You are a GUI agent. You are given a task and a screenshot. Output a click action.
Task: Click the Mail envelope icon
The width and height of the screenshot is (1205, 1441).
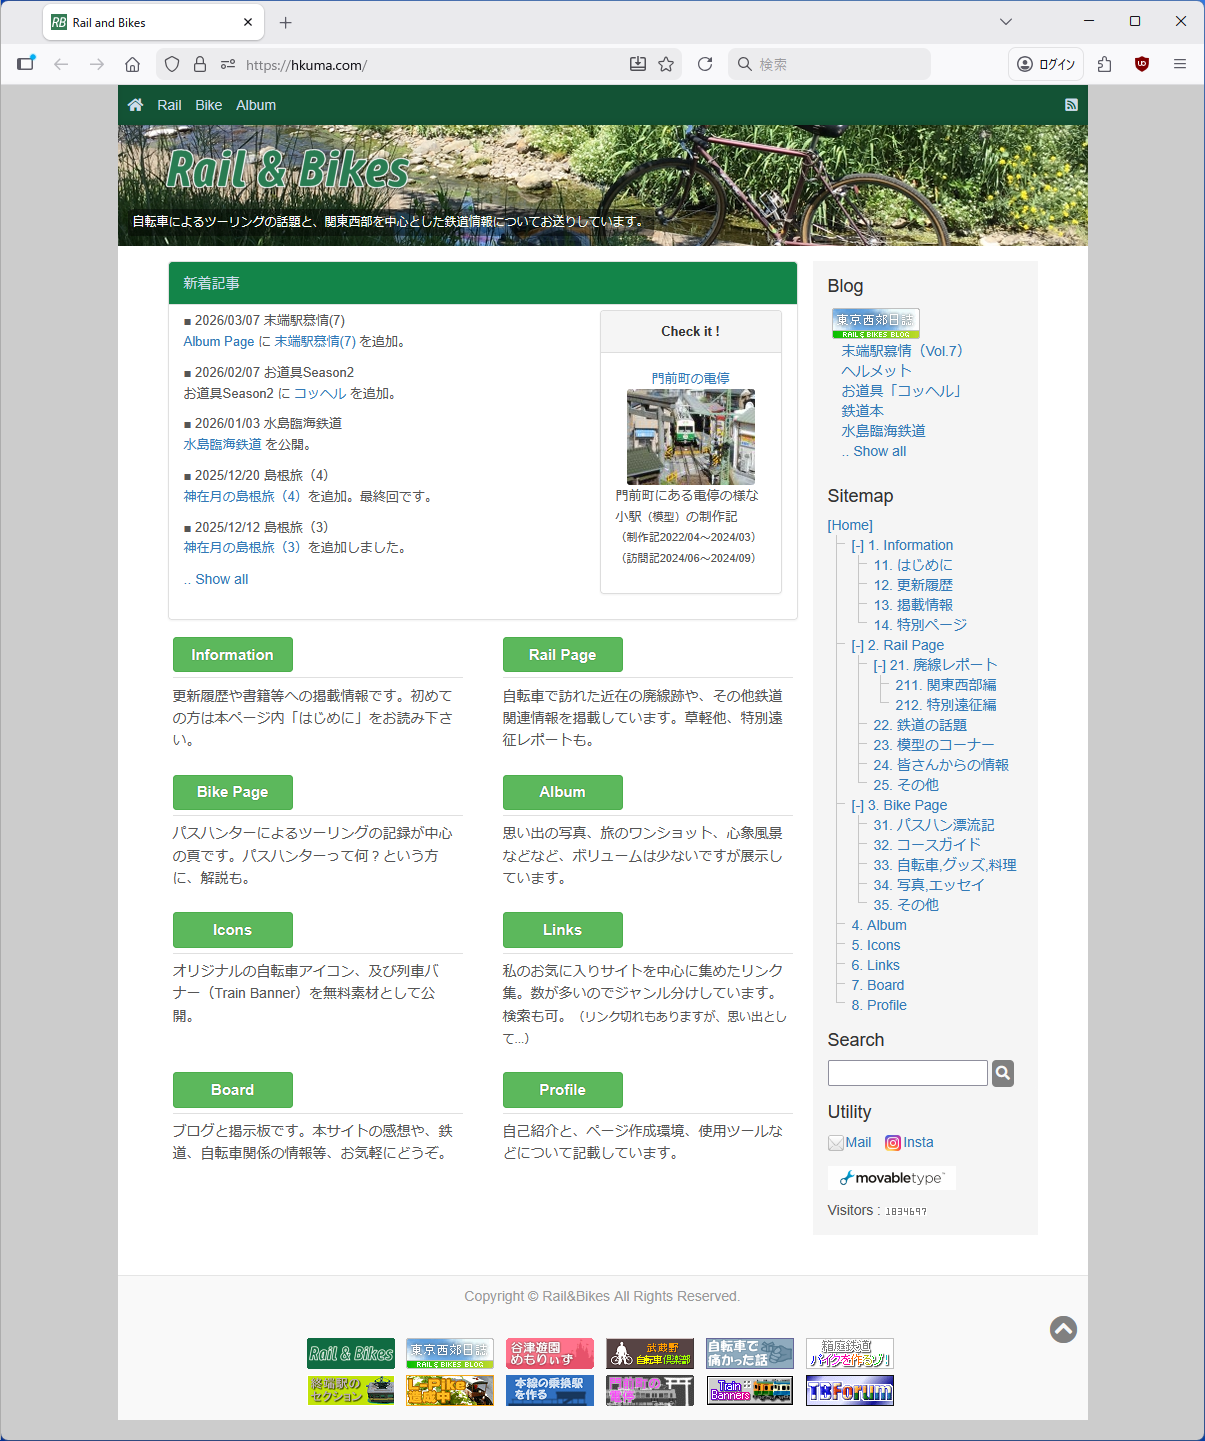click(836, 1143)
